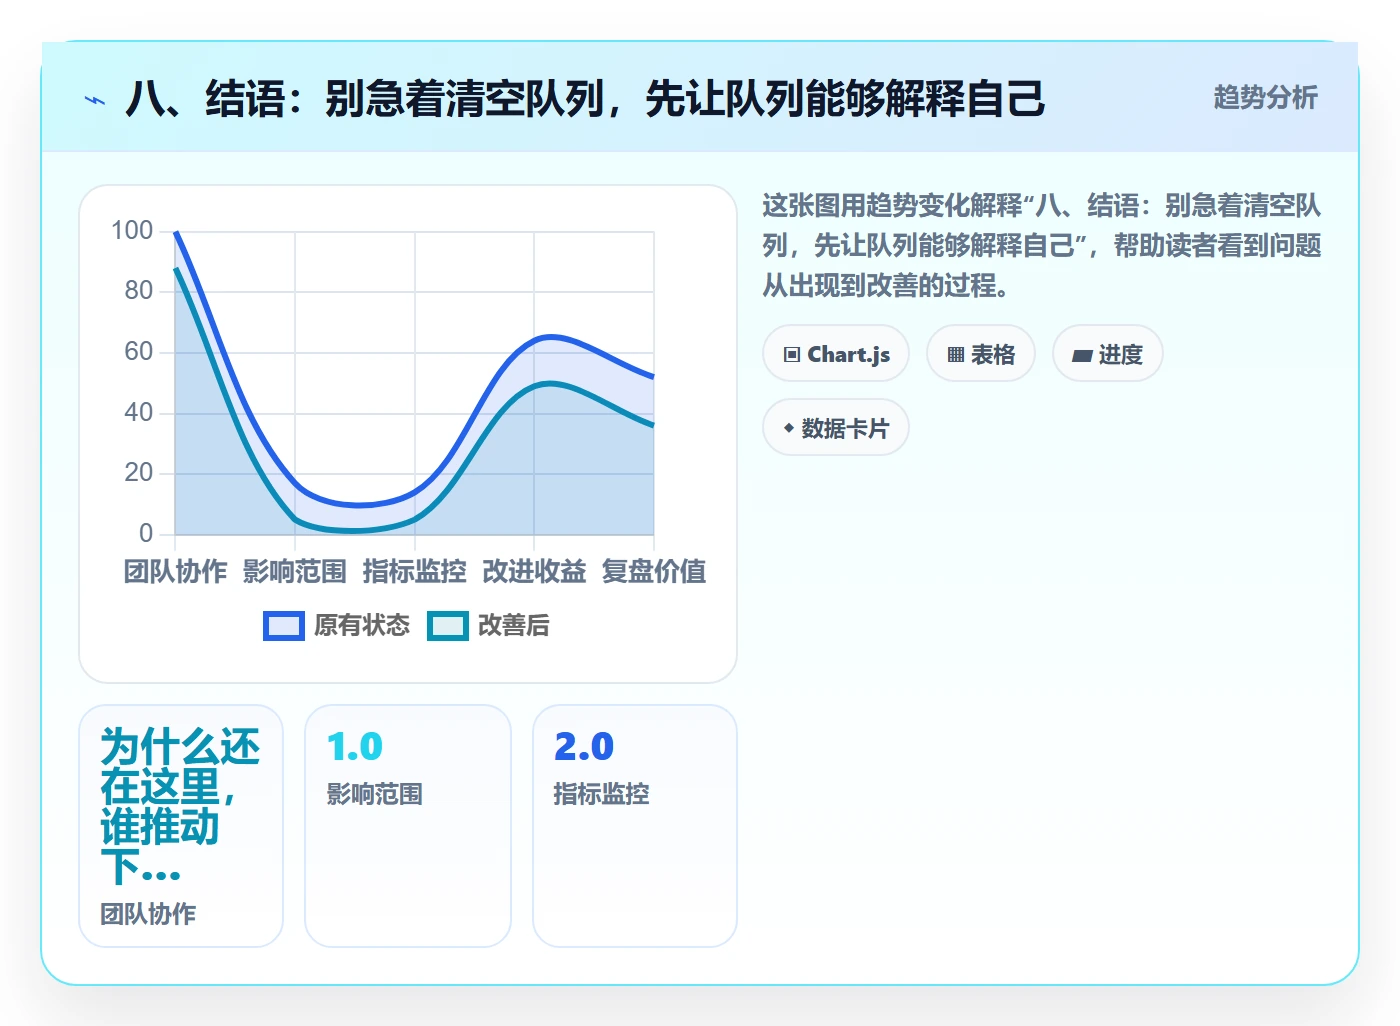Click the 复盘价值 x-axis label
The height and width of the screenshot is (1026, 1400).
click(x=654, y=572)
